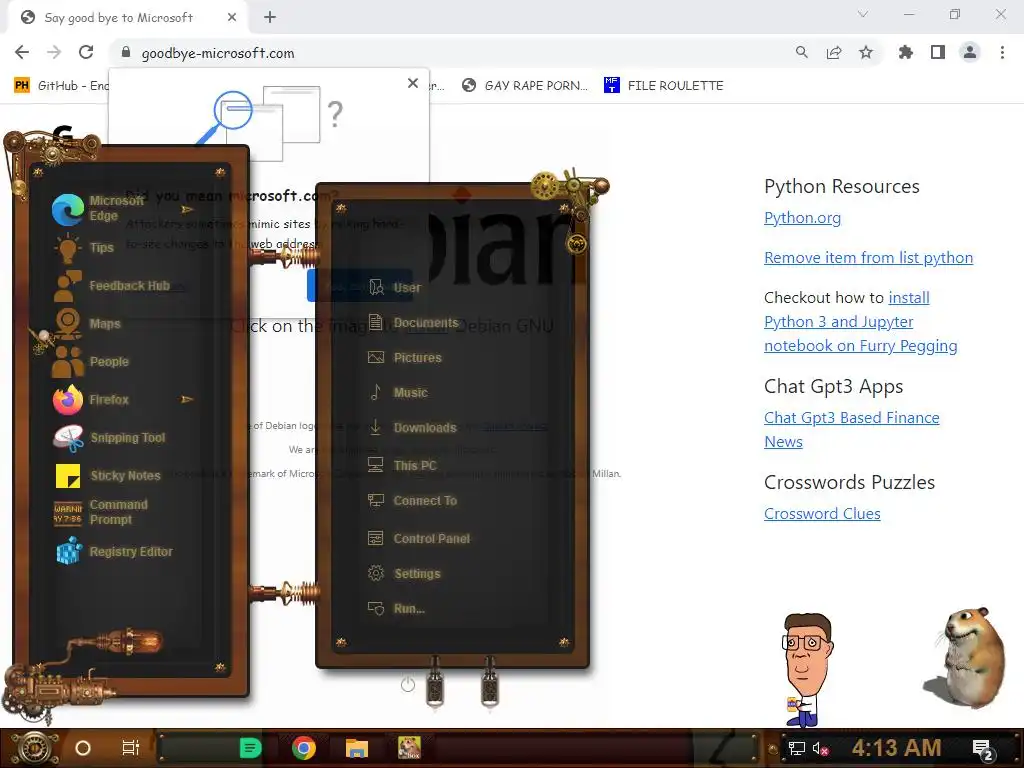Viewport: 1024px width, 768px height.
Task: Go back in Chrome
Action: click(x=22, y=53)
